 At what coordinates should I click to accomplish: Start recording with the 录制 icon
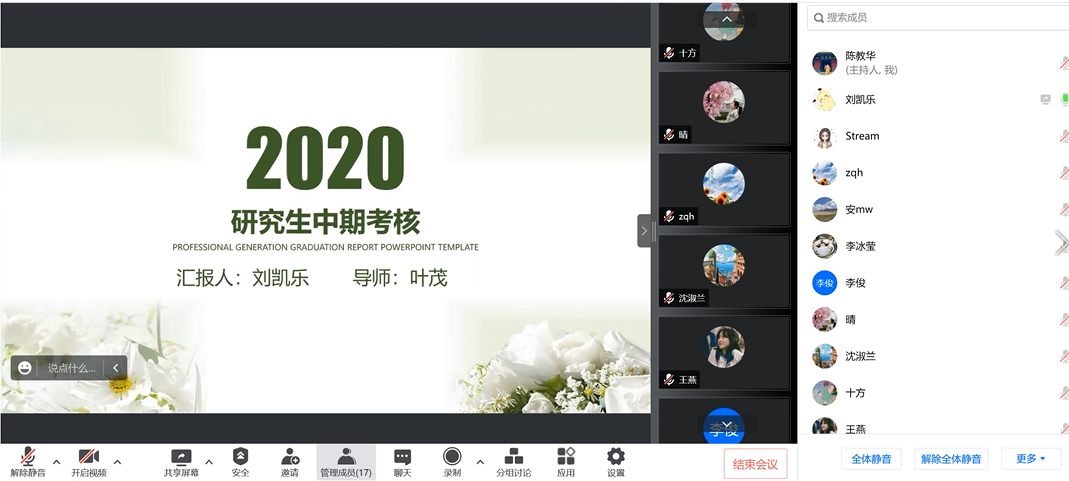[x=452, y=457]
